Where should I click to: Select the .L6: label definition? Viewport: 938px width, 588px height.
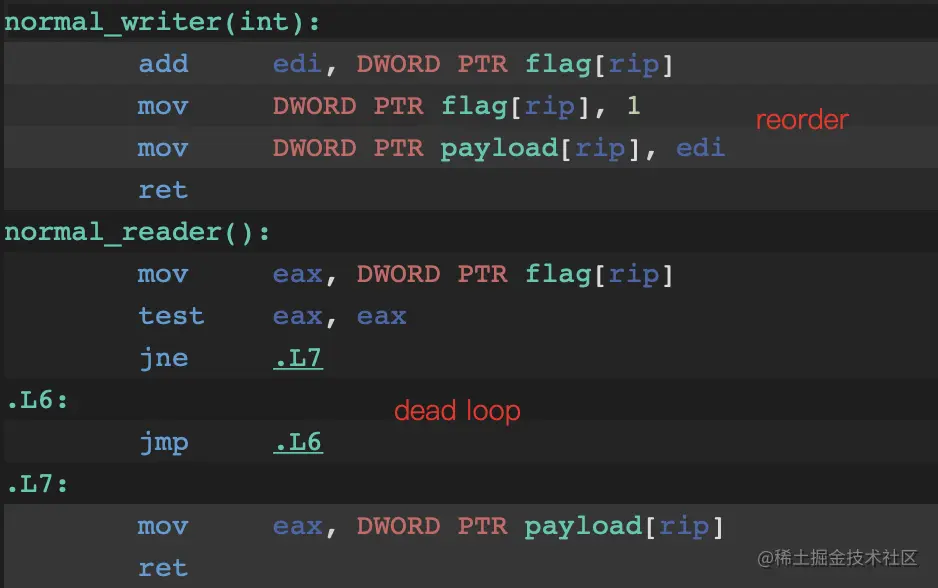[x=37, y=400]
